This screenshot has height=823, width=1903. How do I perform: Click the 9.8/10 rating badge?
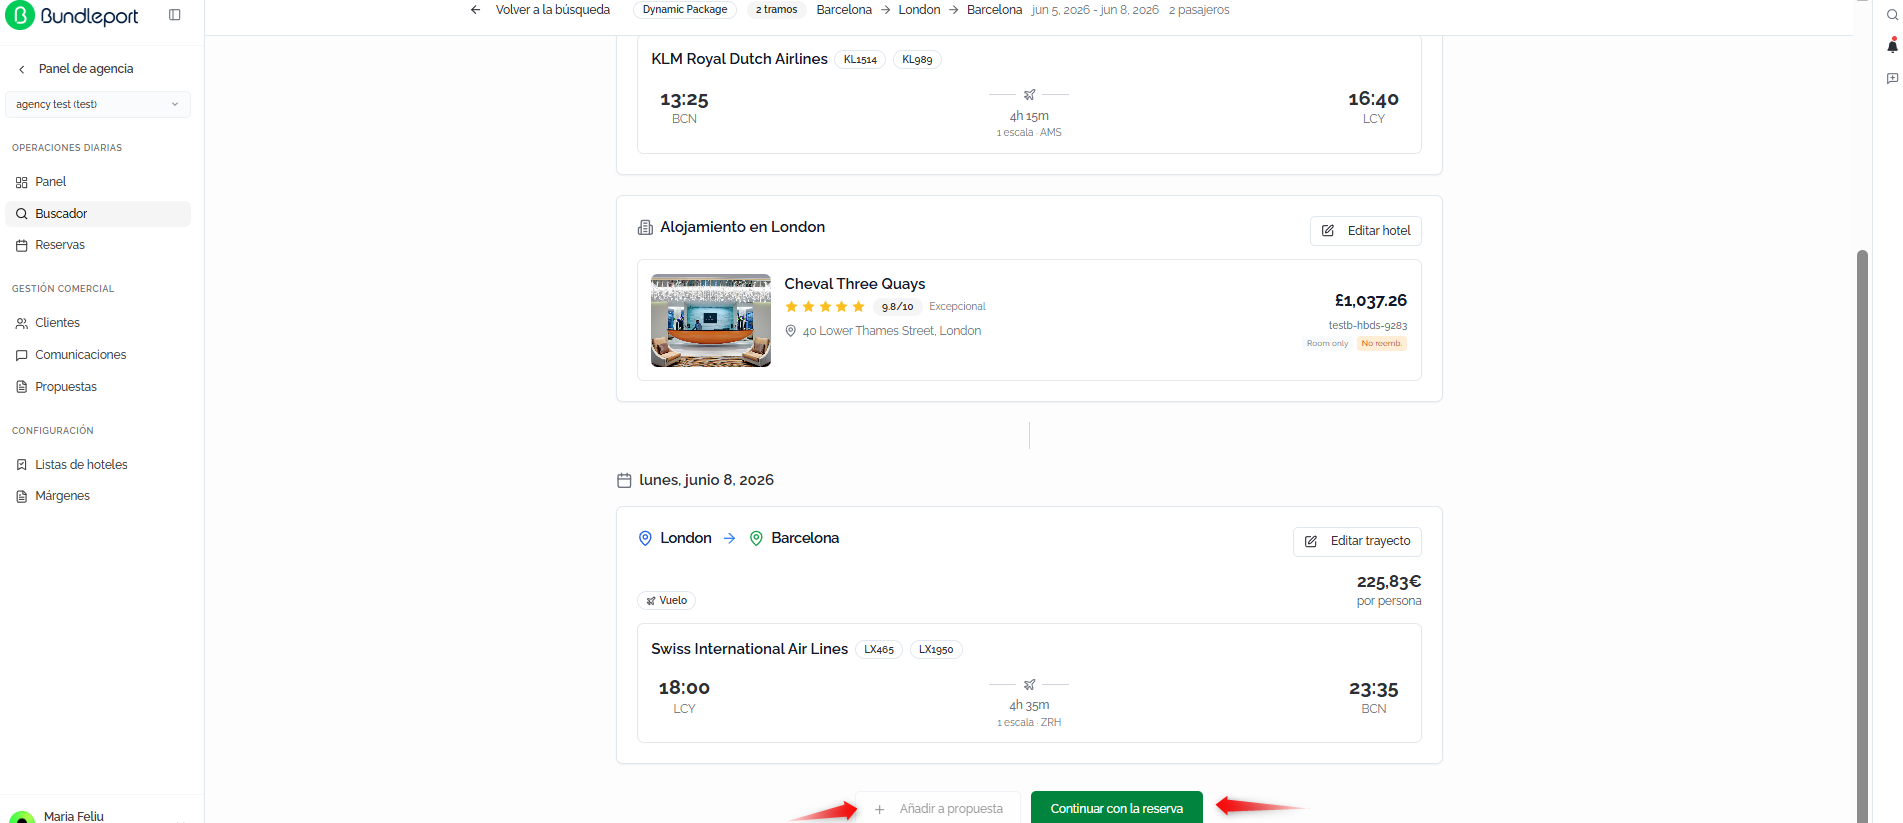[x=897, y=307]
